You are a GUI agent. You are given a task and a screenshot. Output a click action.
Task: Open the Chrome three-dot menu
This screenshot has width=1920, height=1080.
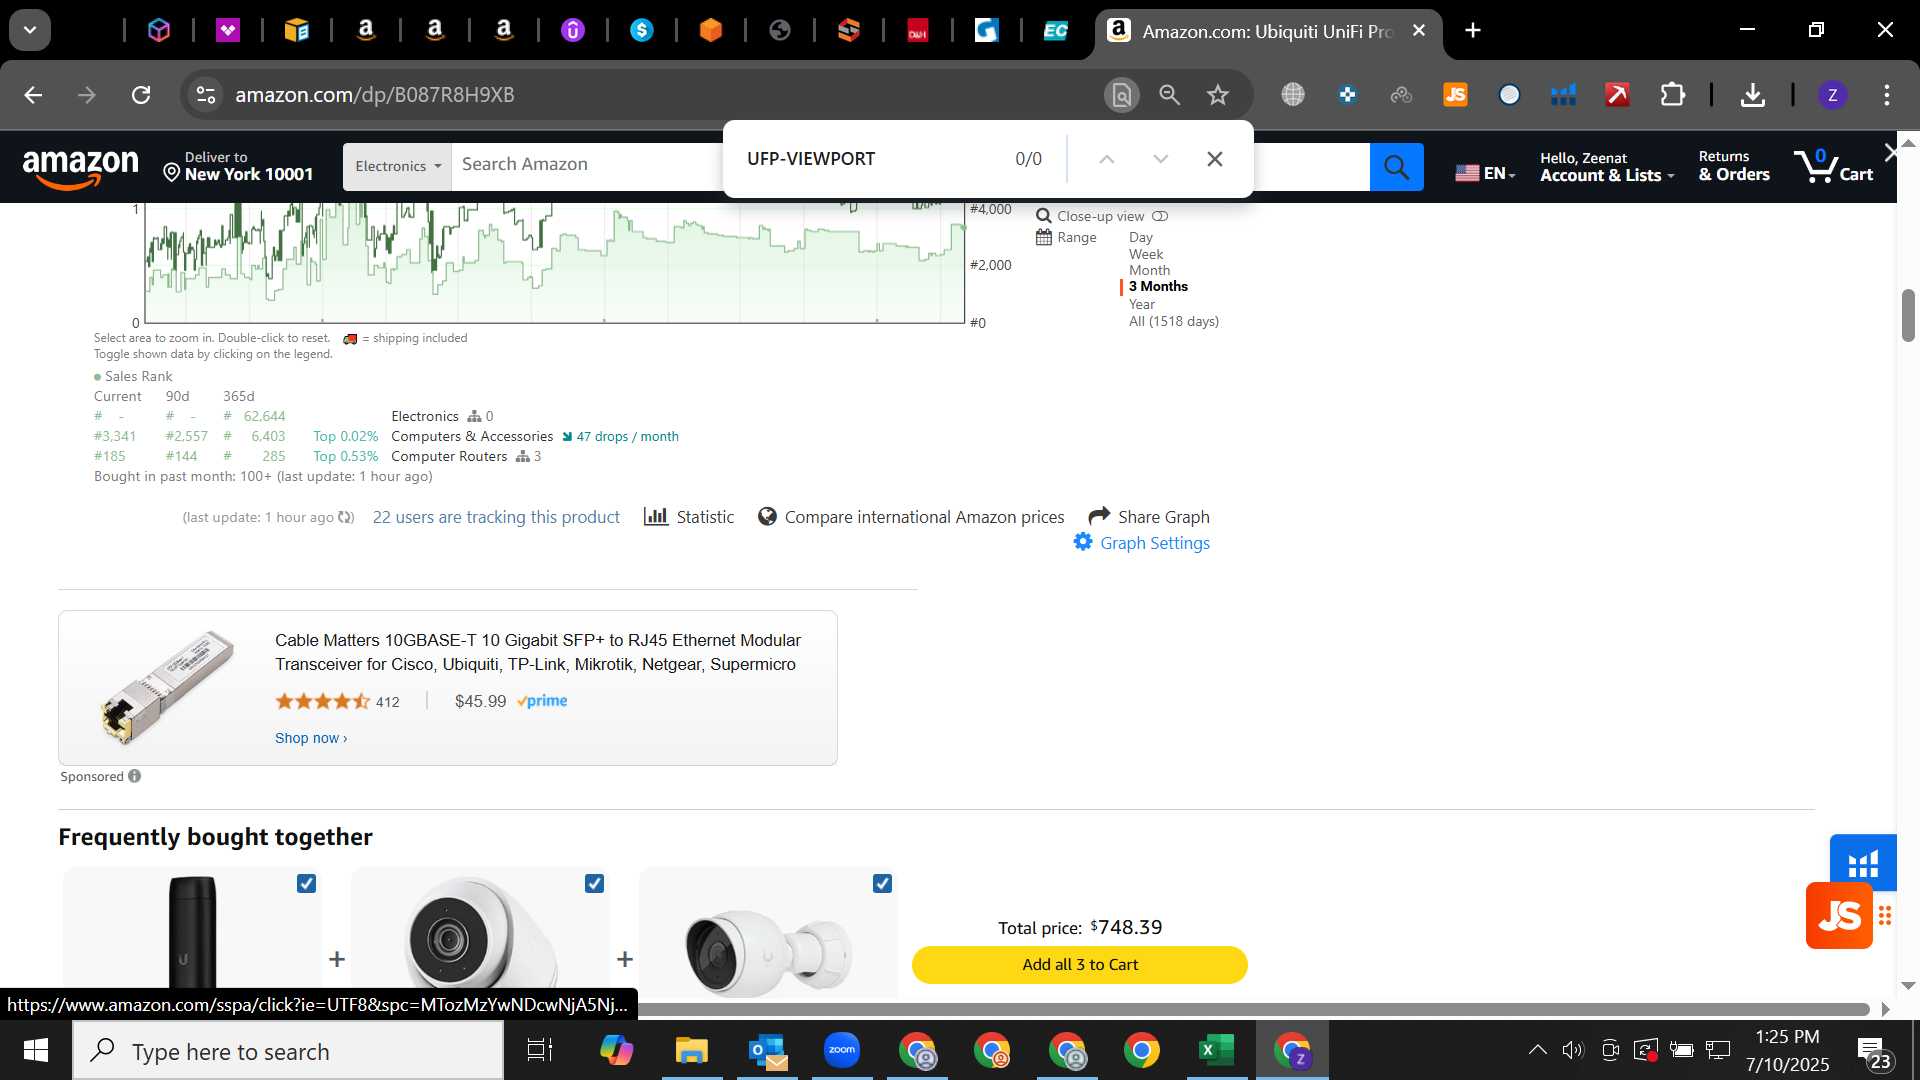pos(1887,95)
